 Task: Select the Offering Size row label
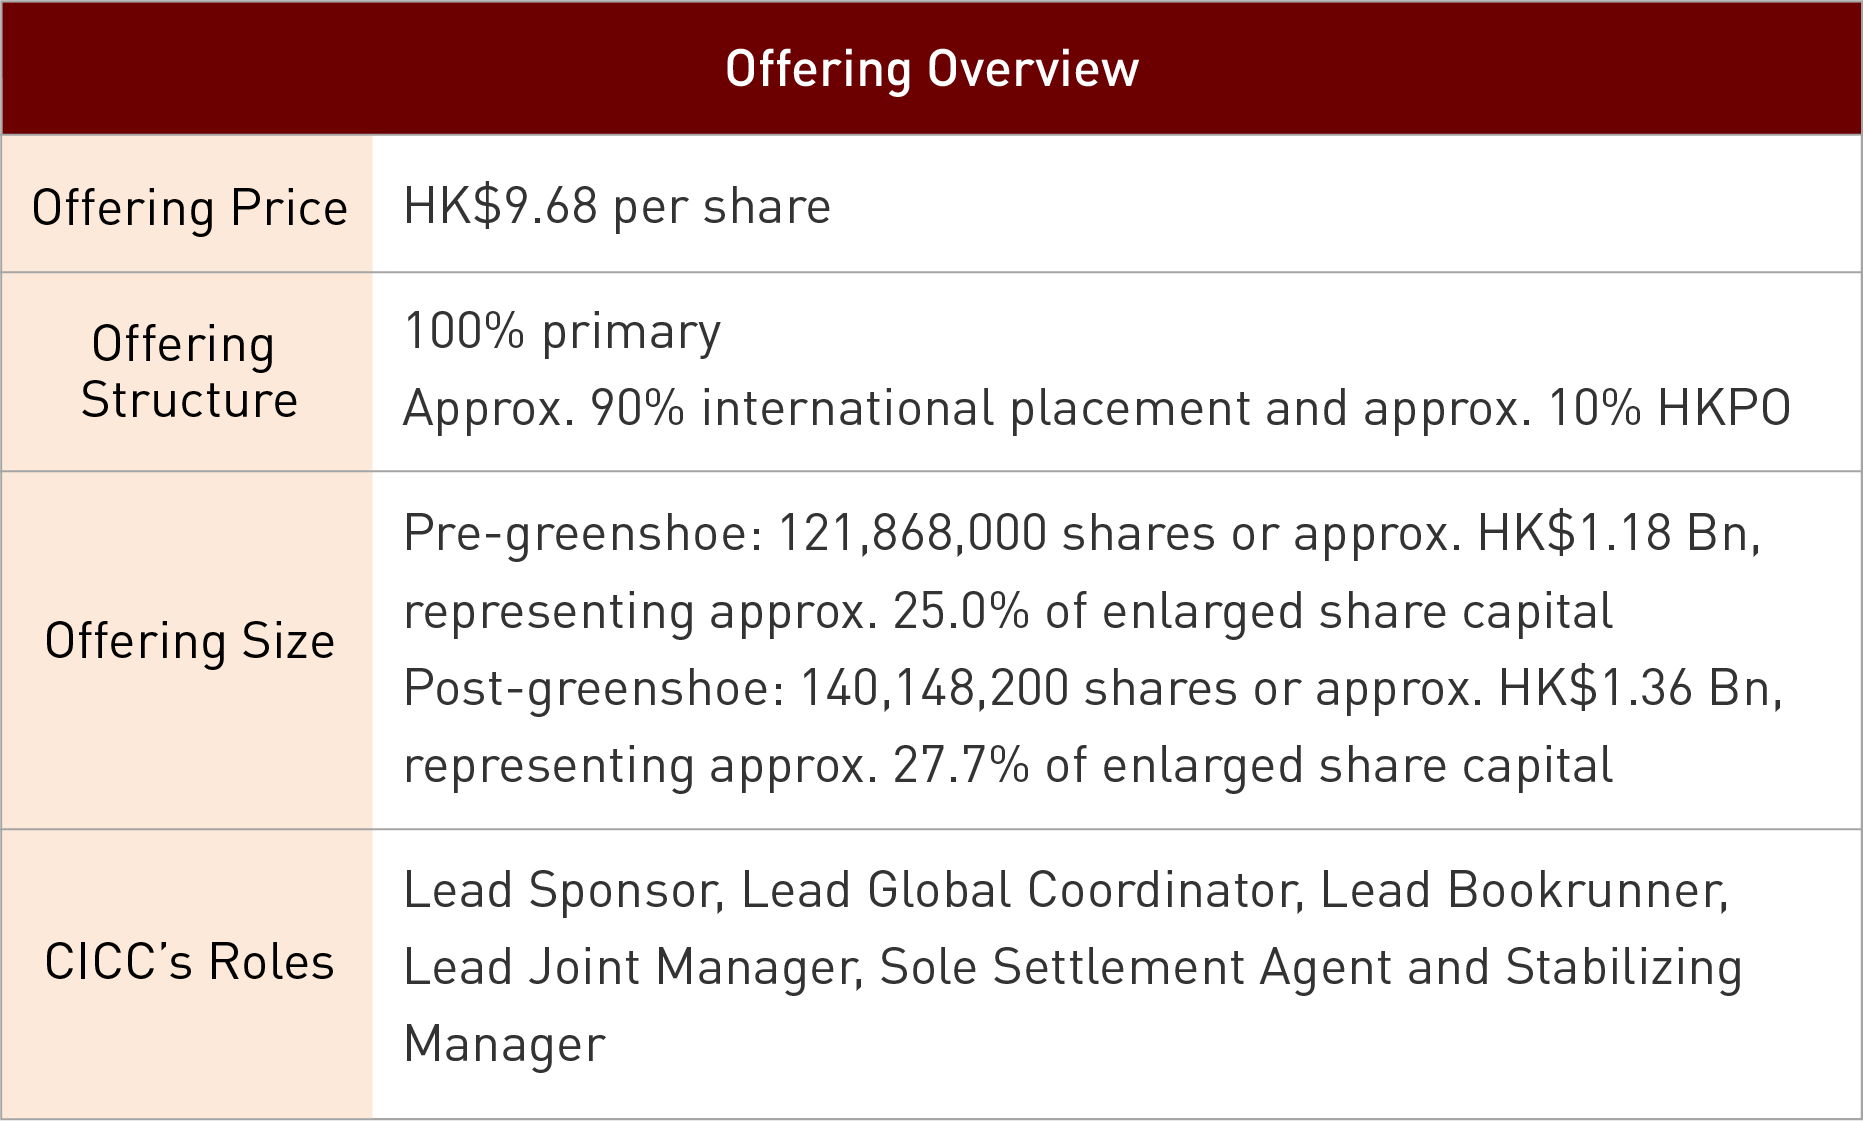pos(189,641)
